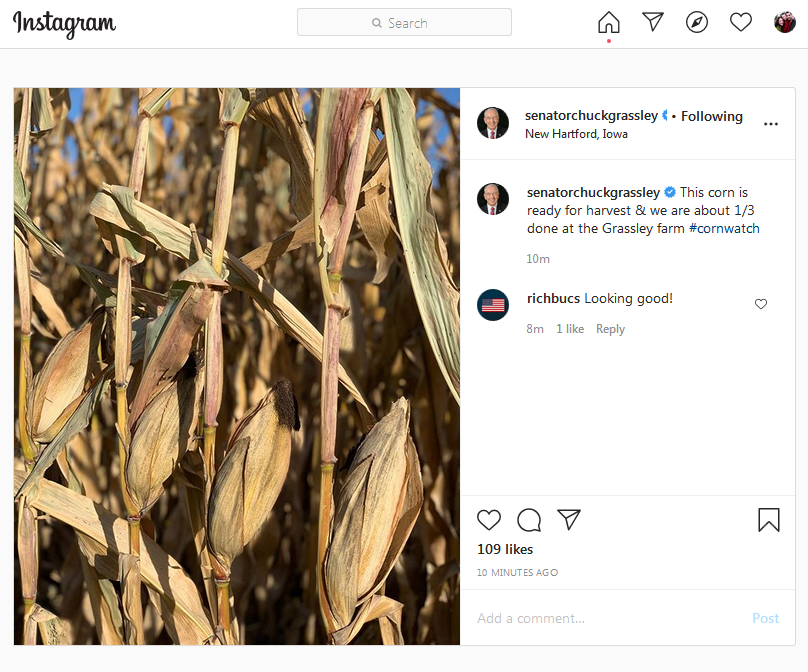This screenshot has height=672, width=808.
Task: Open post options three-dots menu
Action: coord(771,124)
